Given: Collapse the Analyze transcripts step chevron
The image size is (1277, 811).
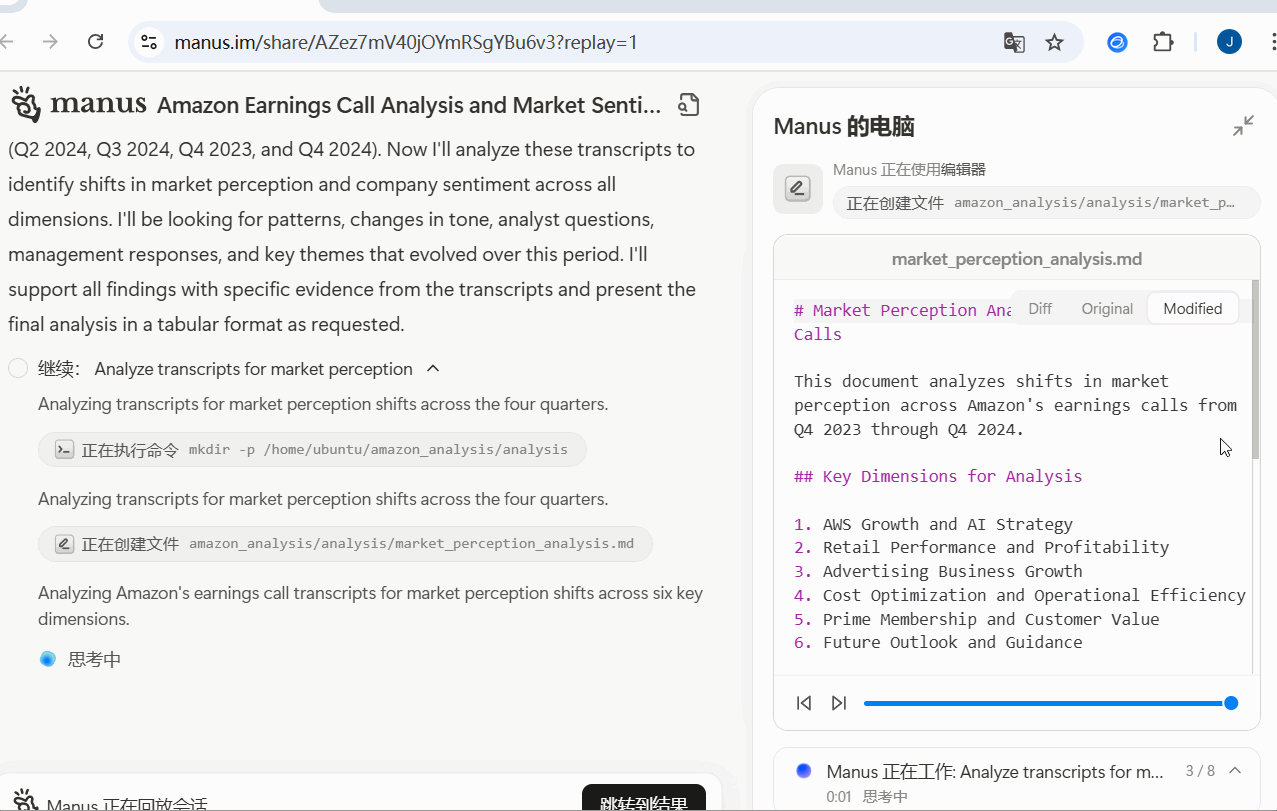Looking at the screenshot, I should click(433, 369).
